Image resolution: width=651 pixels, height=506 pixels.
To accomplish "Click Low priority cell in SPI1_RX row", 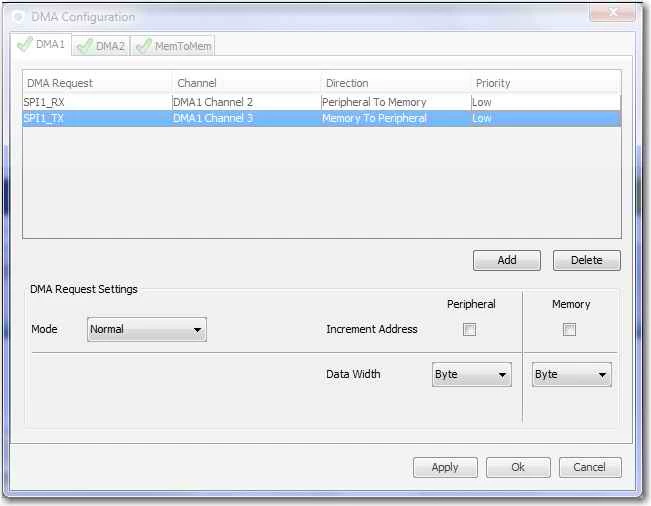I will 546,102.
